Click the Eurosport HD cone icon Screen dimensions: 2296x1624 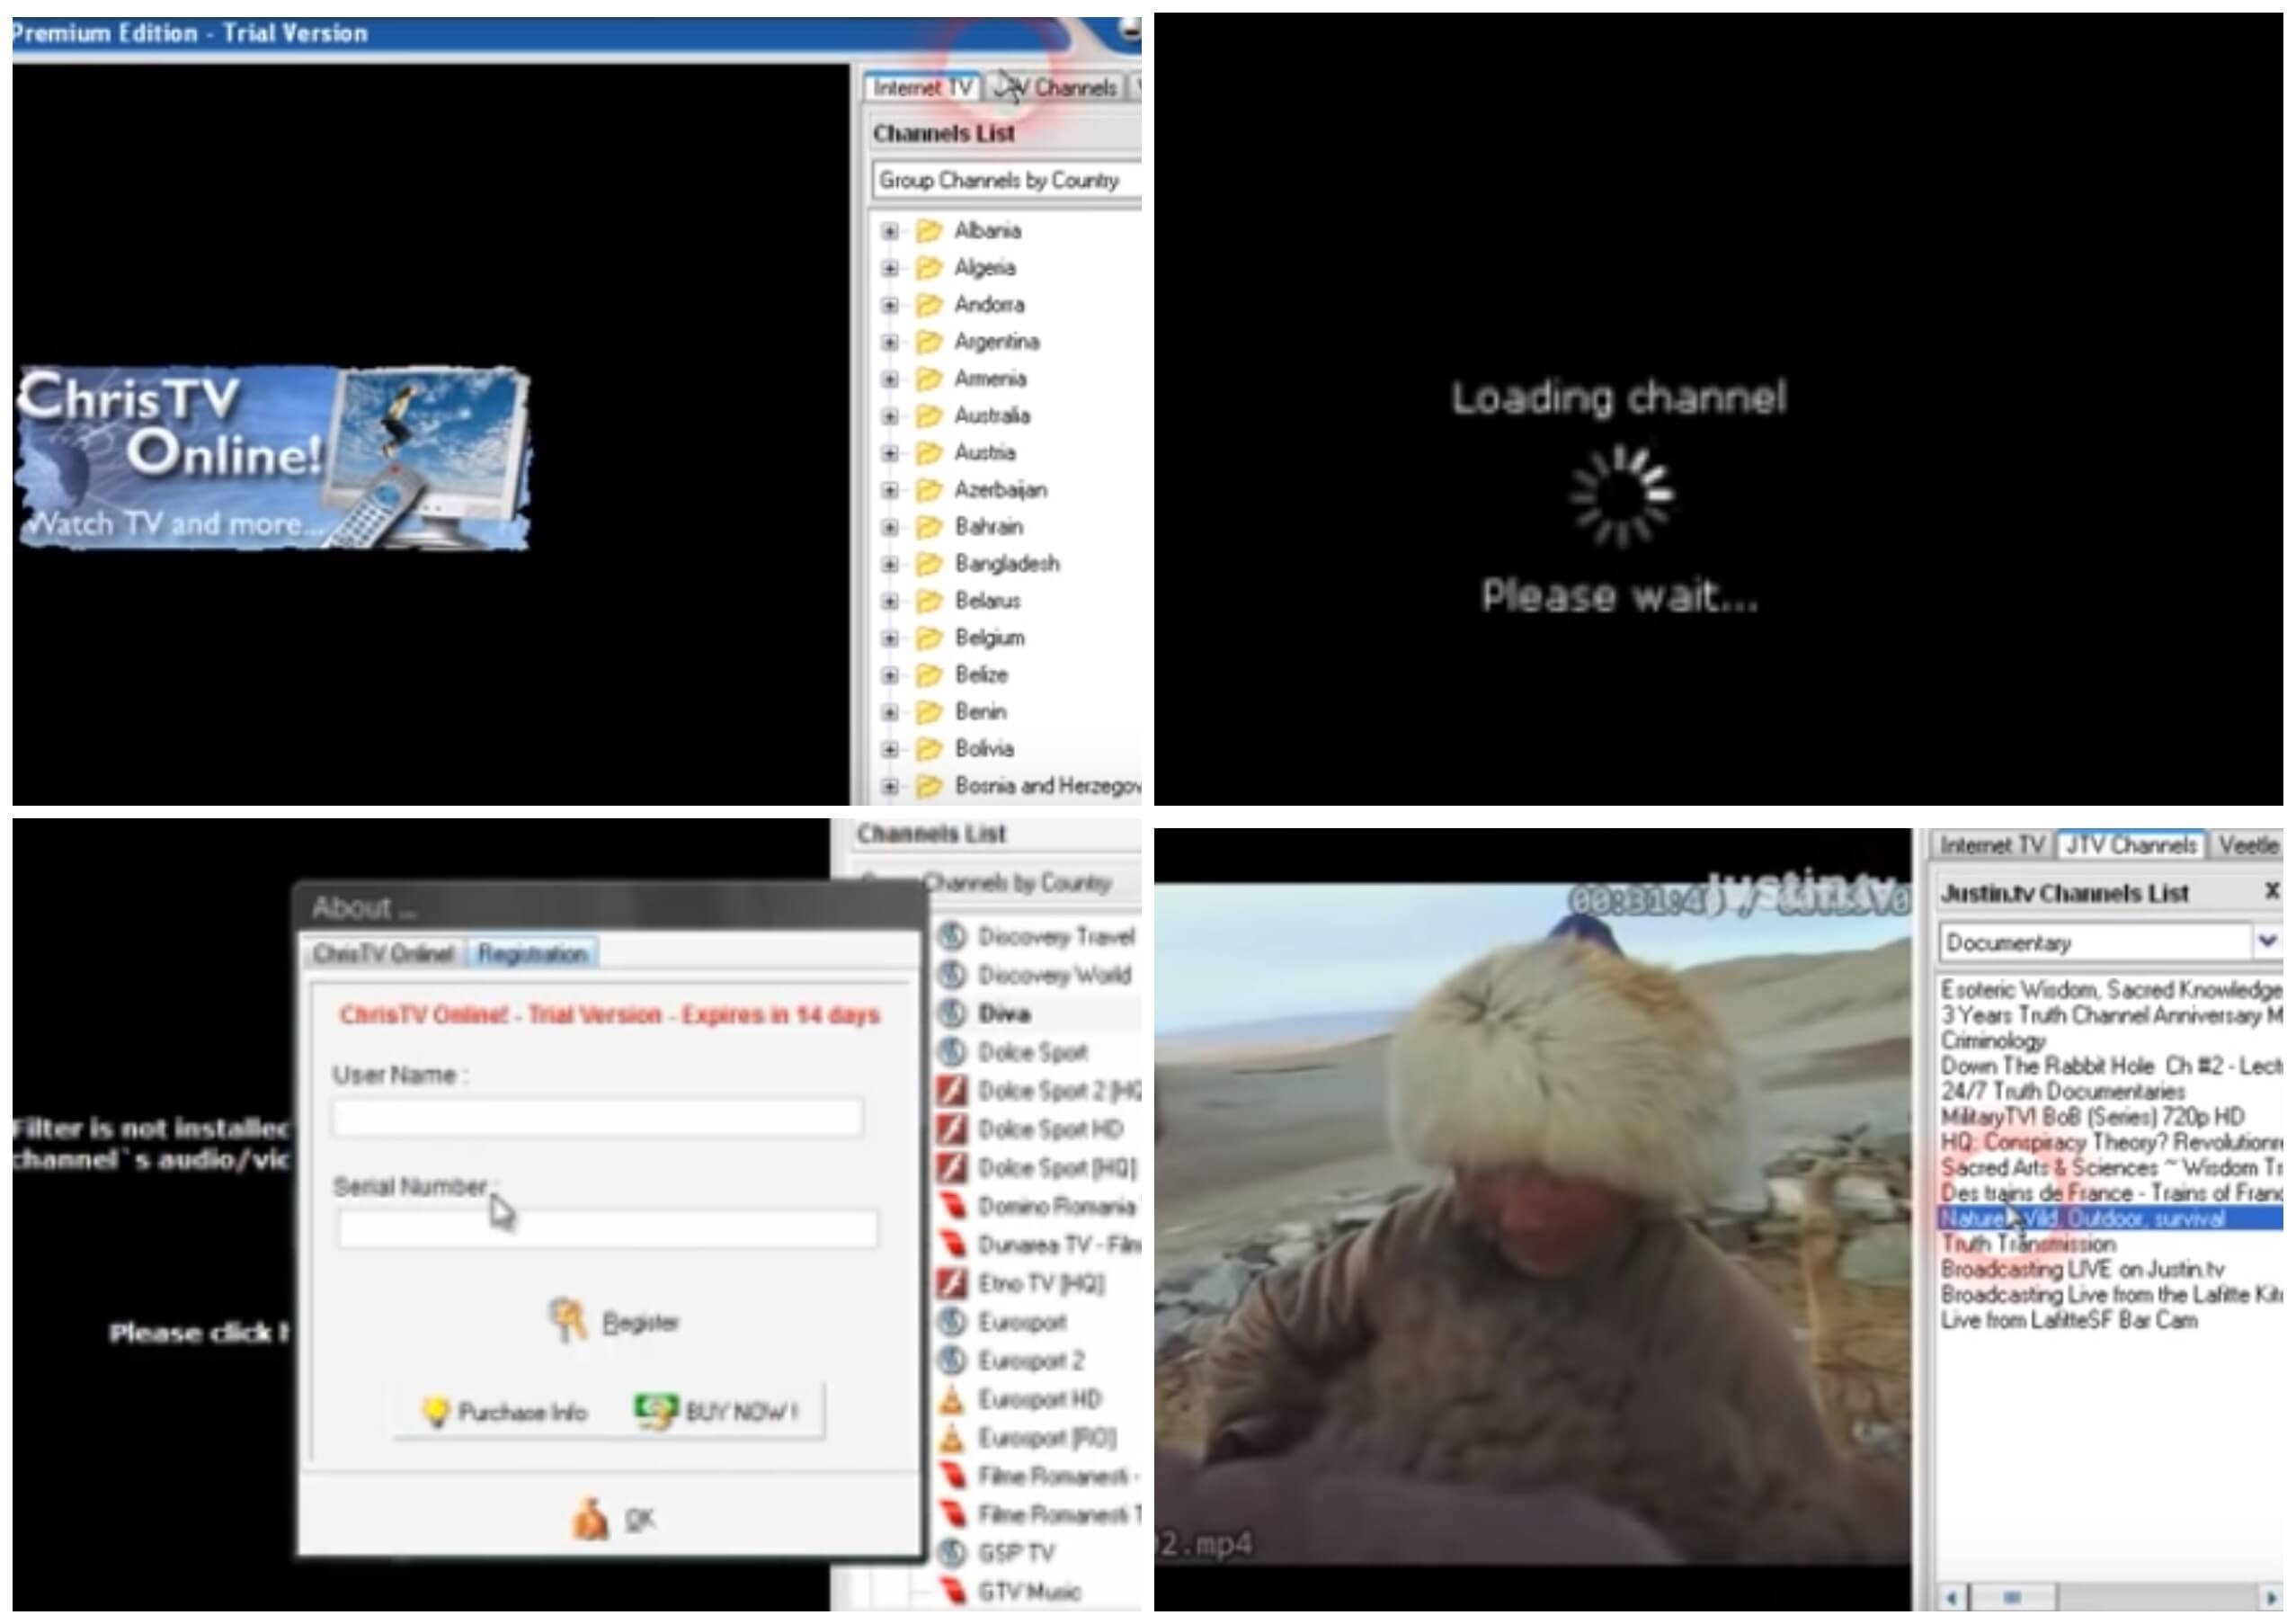pyautogui.click(x=952, y=1399)
